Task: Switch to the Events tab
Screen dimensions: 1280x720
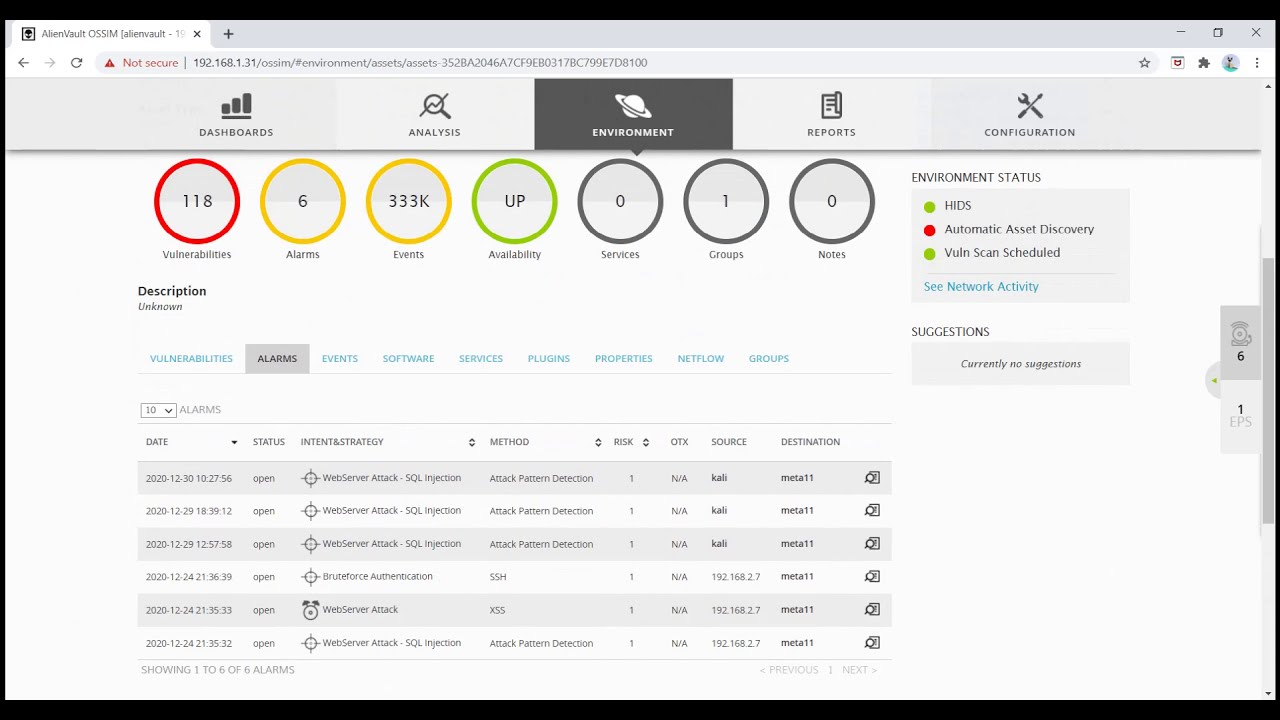Action: point(340,358)
